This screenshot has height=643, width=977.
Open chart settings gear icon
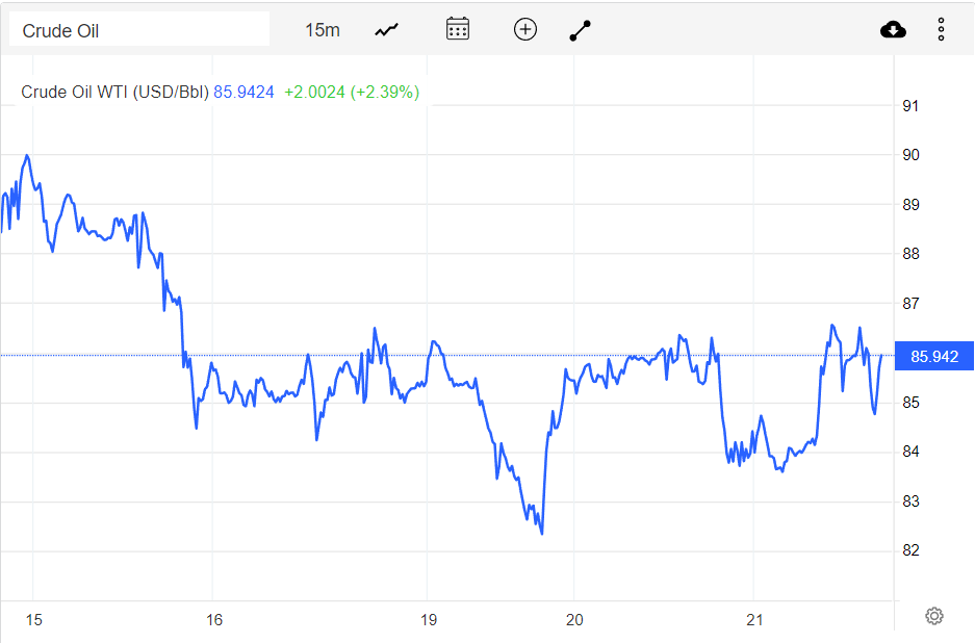click(x=934, y=615)
